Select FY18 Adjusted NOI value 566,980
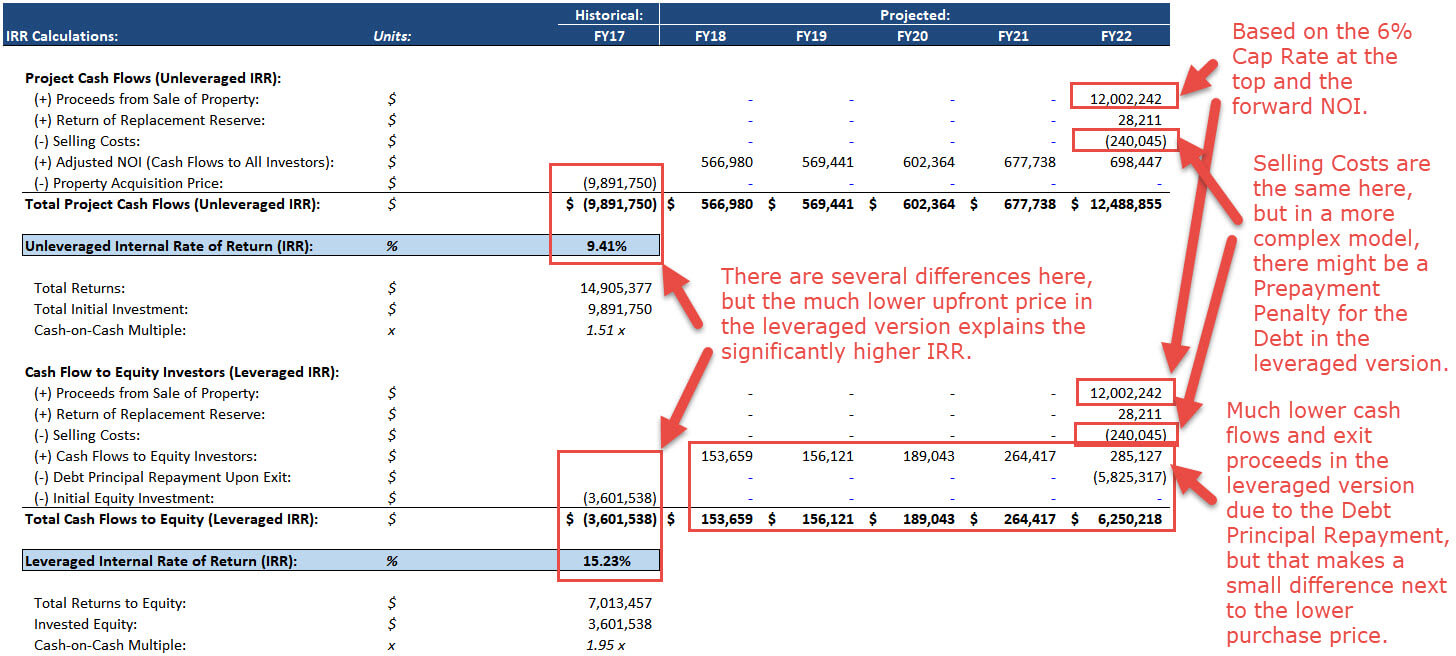Image resolution: width=1456 pixels, height=656 pixels. [x=727, y=162]
